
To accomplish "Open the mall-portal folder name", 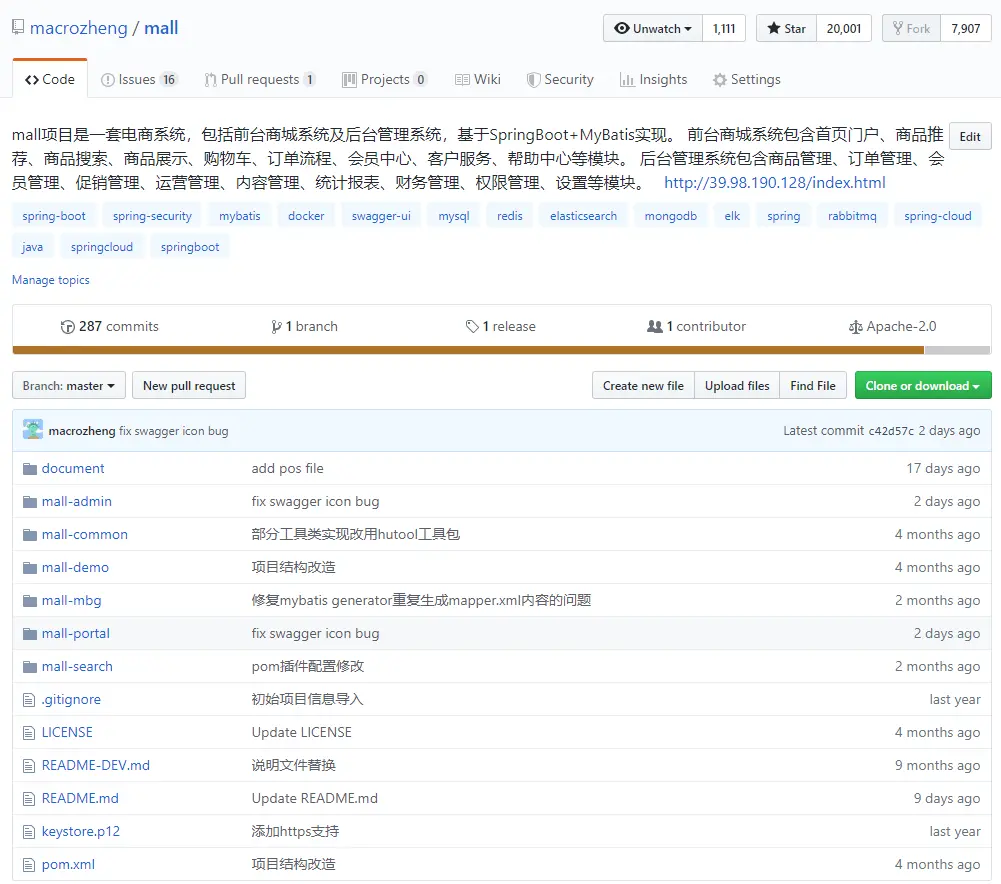I will click(75, 634).
